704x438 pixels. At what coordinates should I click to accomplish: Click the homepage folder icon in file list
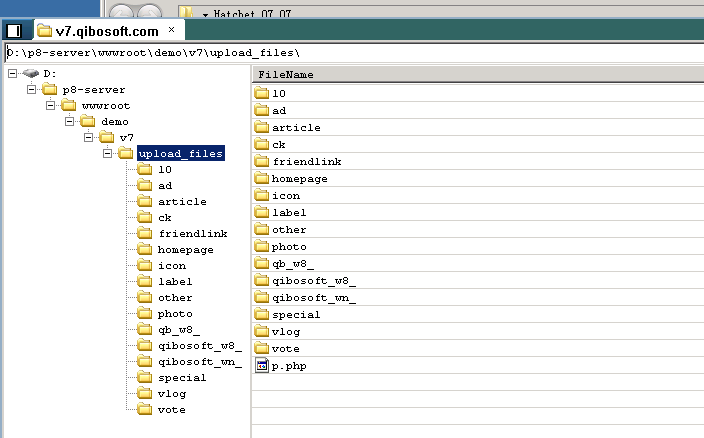[262, 179]
